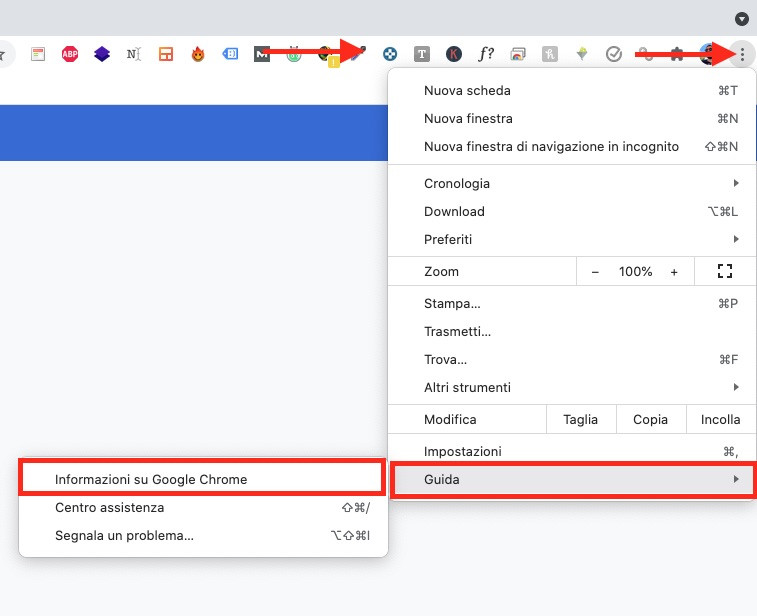
Task: Click the bookmark star in address bar
Action: click(x=2, y=54)
